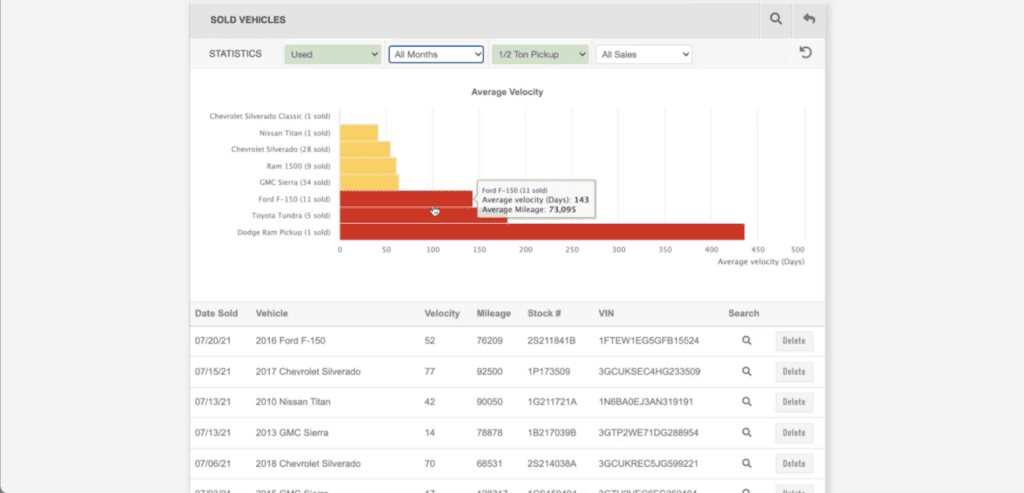Click stock number 1P173509
The width and height of the screenshot is (1024, 493).
click(x=549, y=372)
